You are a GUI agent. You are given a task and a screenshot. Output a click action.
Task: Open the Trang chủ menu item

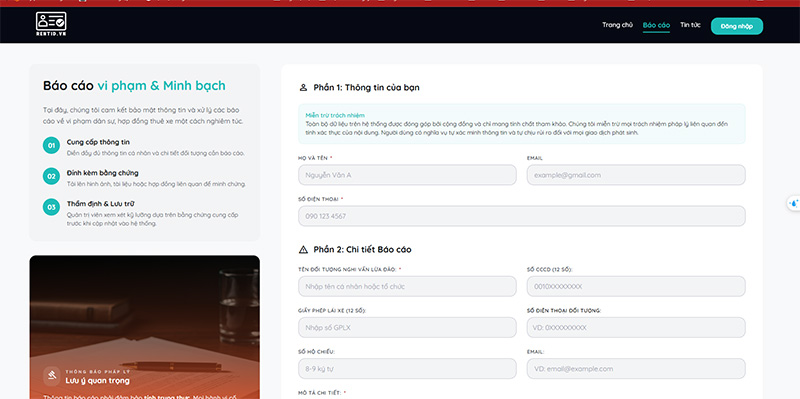point(617,24)
